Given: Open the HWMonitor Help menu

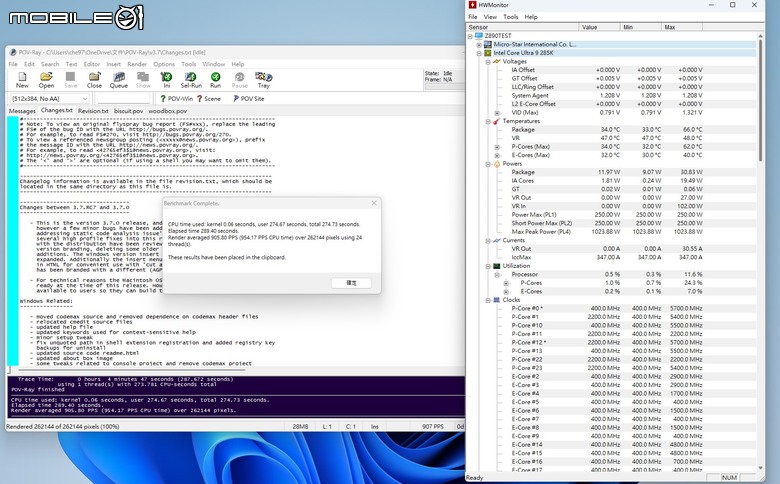Looking at the screenshot, I should pyautogui.click(x=531, y=17).
